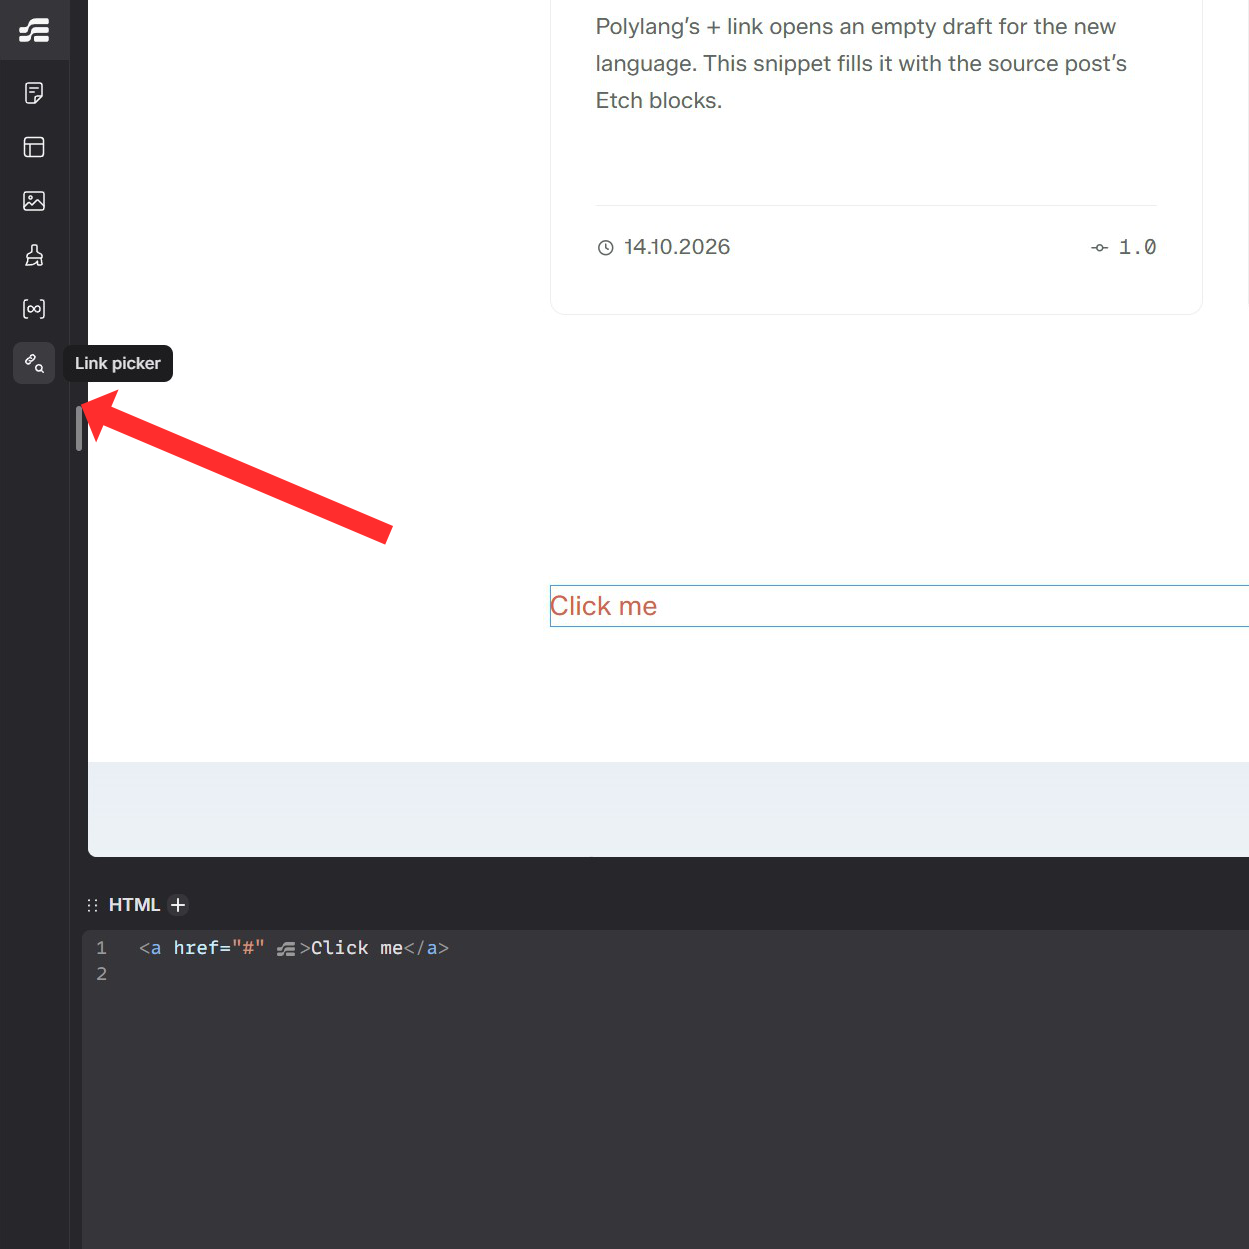Open the image media icon in the sidebar
Image resolution: width=1249 pixels, height=1249 pixels.
tap(34, 201)
